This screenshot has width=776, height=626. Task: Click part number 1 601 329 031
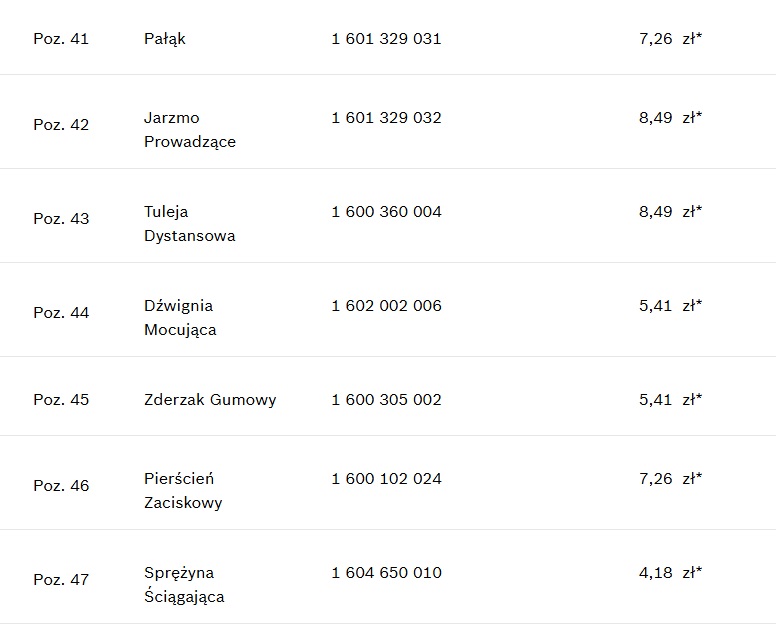point(386,39)
